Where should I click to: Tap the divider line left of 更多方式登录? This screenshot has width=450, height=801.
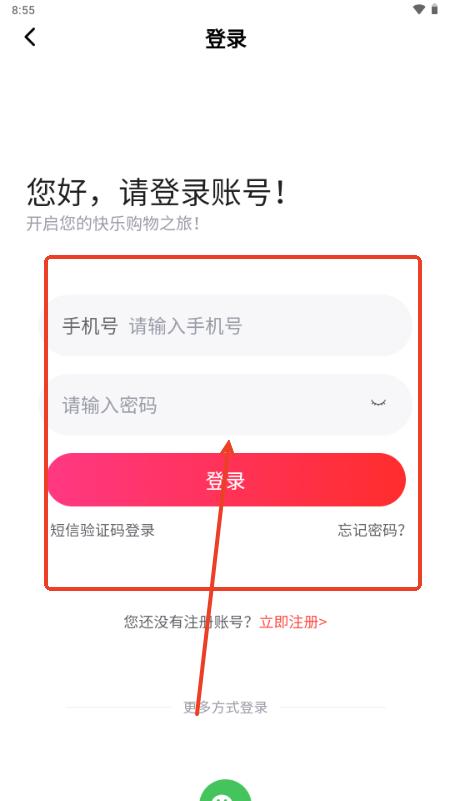pyautogui.click(x=117, y=708)
